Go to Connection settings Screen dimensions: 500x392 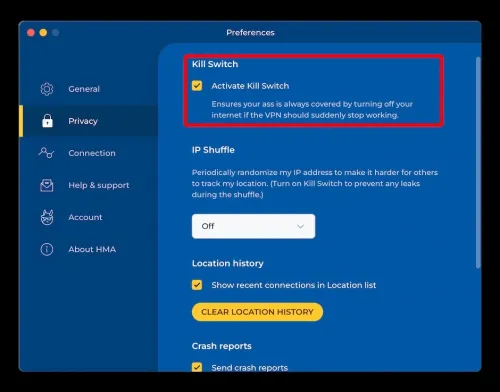(x=92, y=153)
